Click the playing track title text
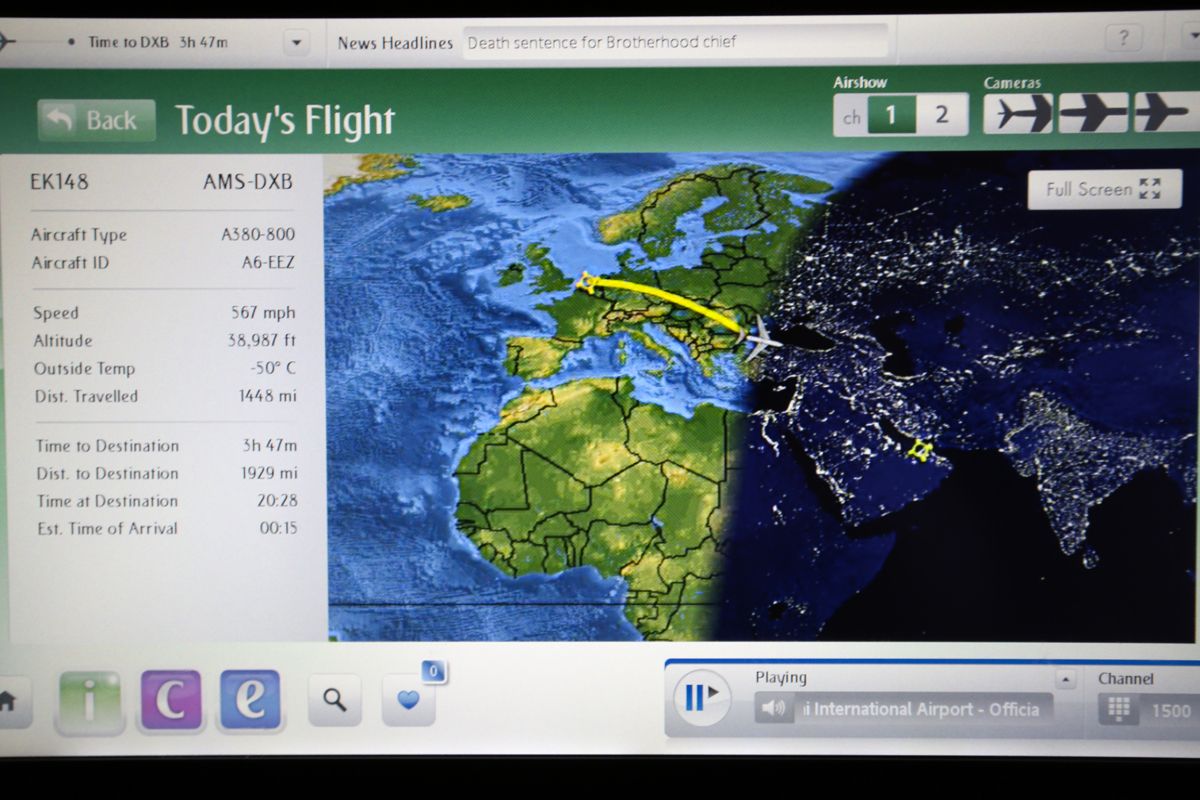 coord(922,709)
